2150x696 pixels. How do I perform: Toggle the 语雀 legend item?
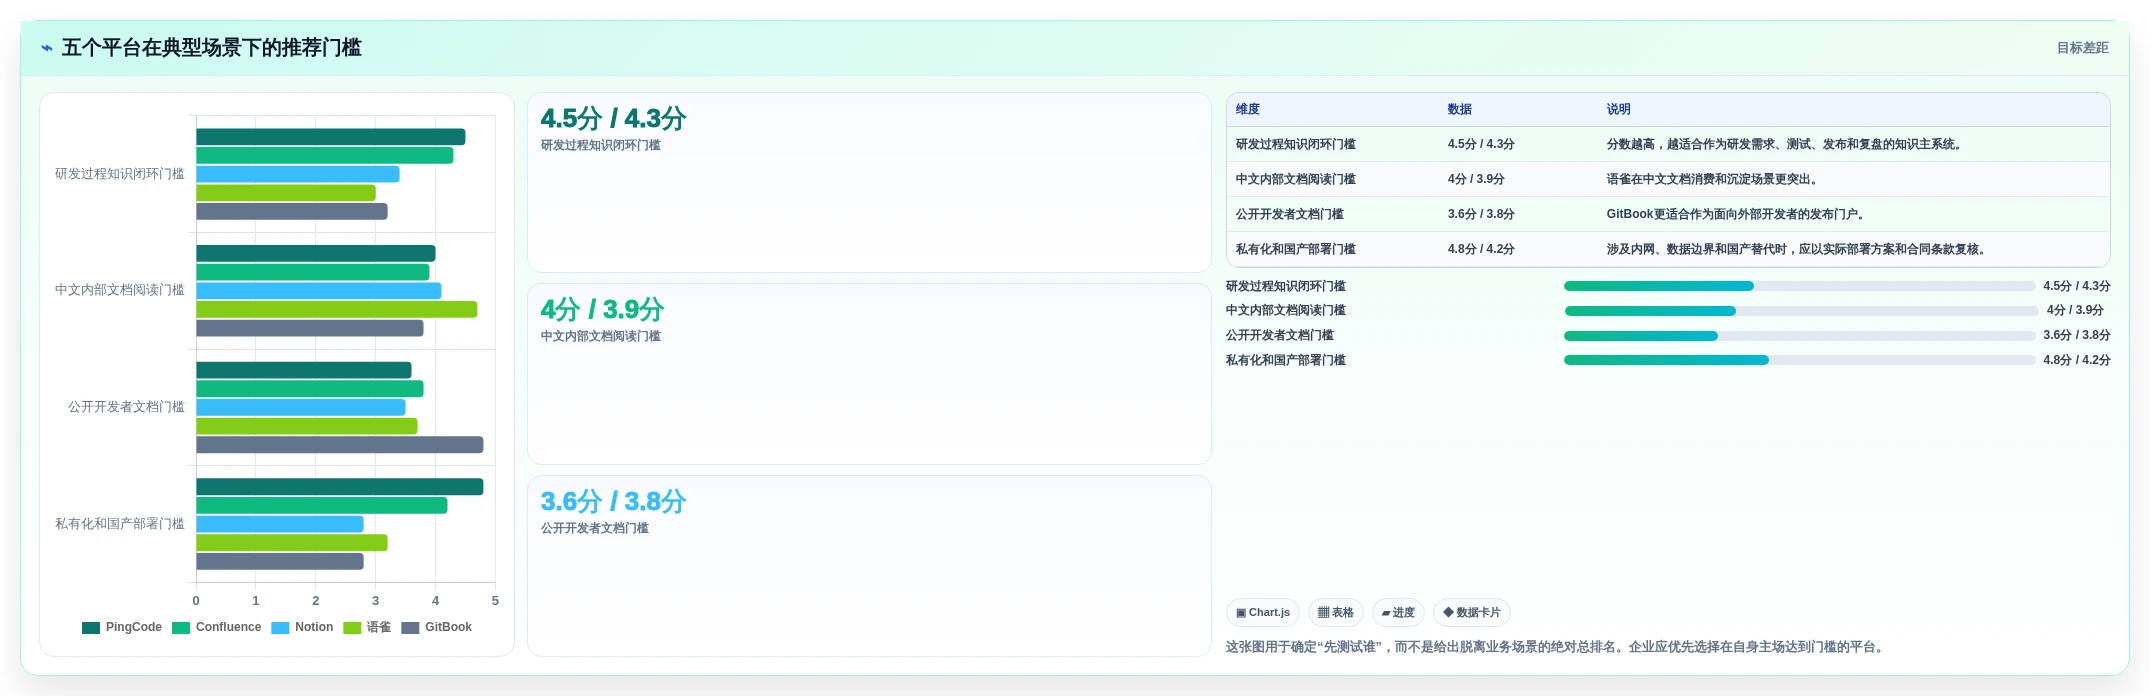coord(367,628)
